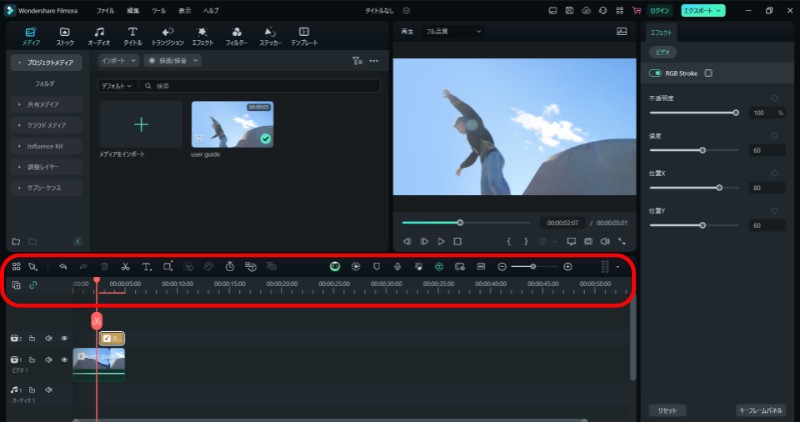Open the ファイル (File) menu

coord(105,10)
